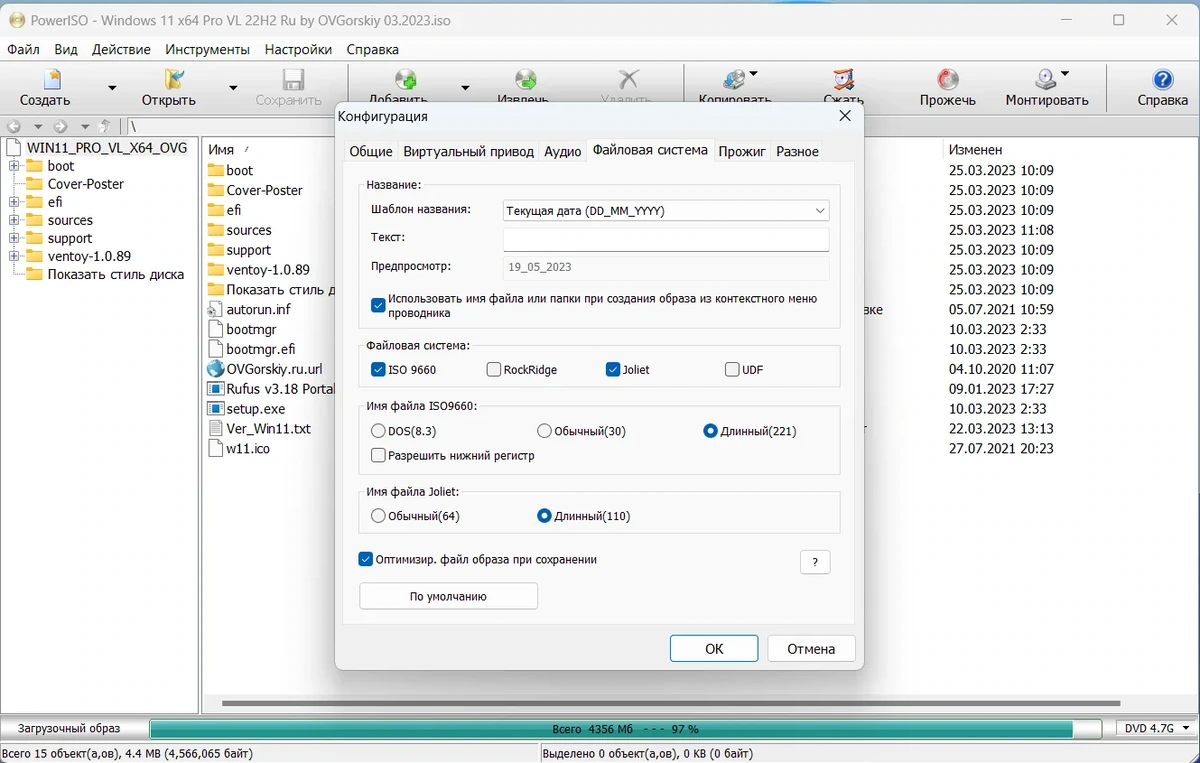Viewport: 1200px width, 763px height.
Task: Select the w11.ico file icon
Action: pyautogui.click(x=215, y=449)
